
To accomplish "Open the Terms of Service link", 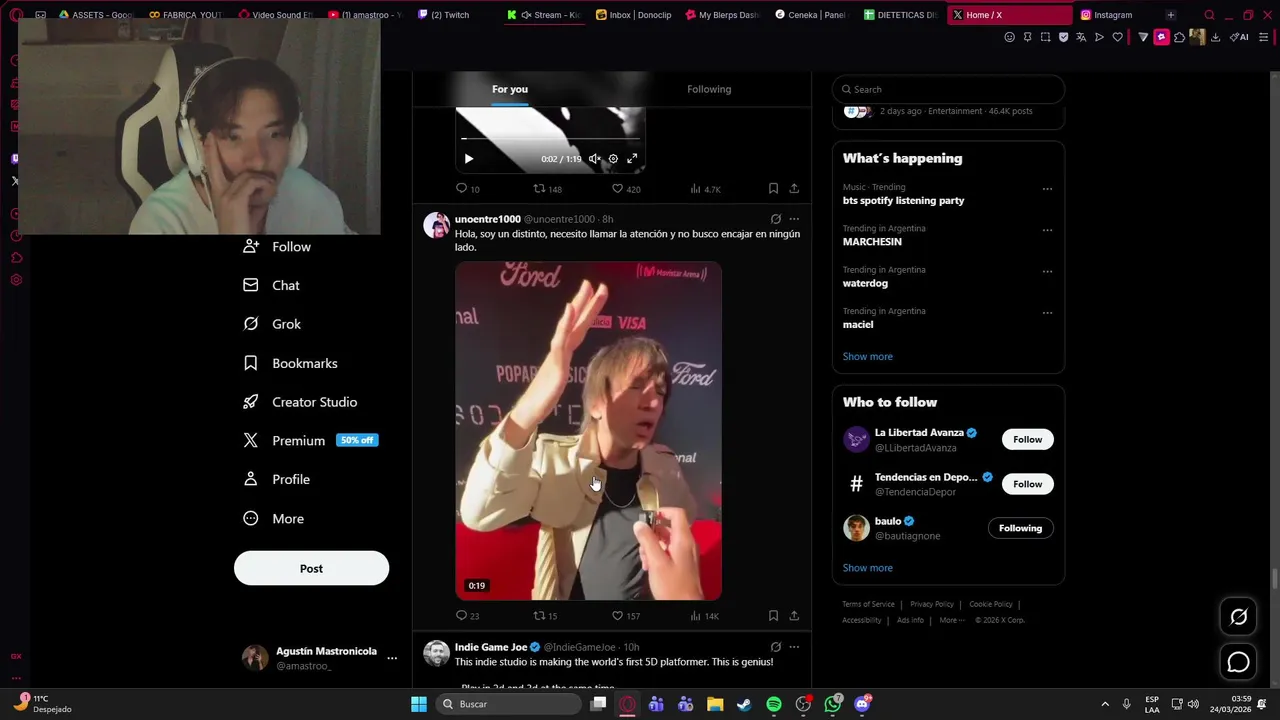I will click(x=868, y=604).
